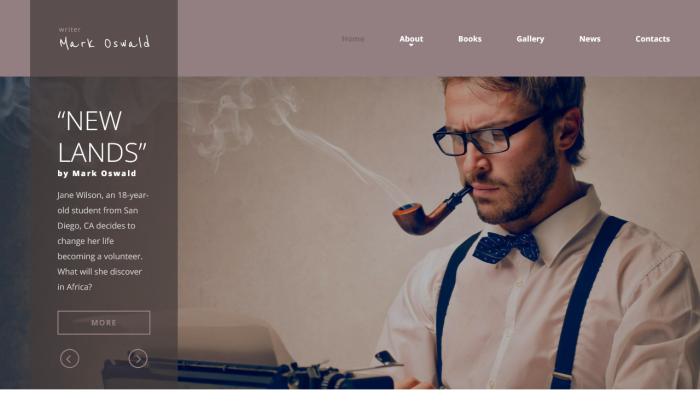Click the dark logo panel background
This screenshot has height=414, width=700.
tap(104, 63)
